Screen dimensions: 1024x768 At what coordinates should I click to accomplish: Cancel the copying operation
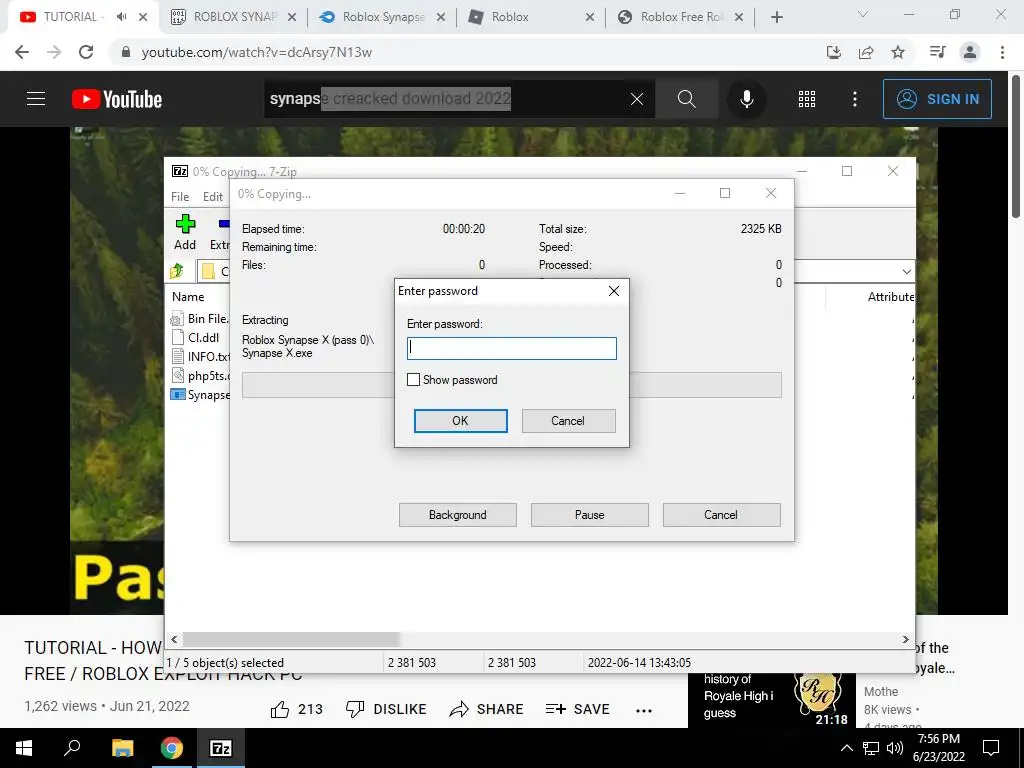click(x=721, y=515)
